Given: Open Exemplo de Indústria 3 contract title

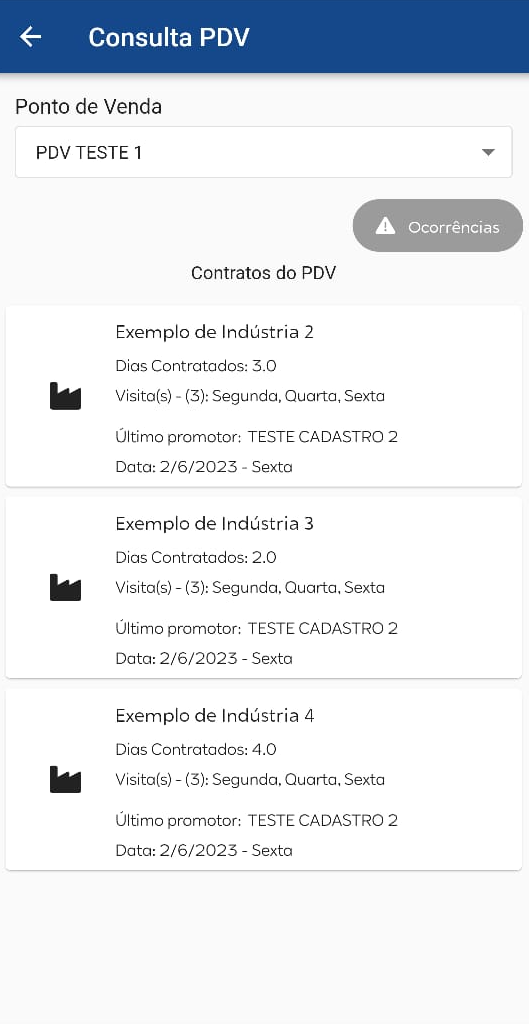Looking at the screenshot, I should (x=215, y=524).
